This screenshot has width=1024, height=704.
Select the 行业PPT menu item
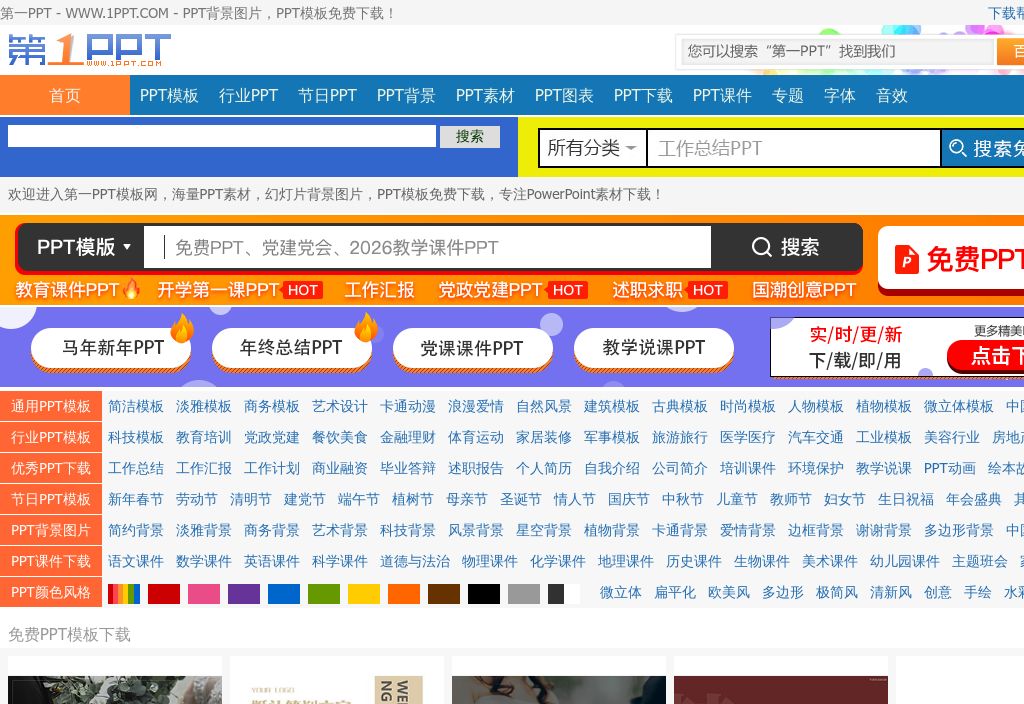[248, 95]
